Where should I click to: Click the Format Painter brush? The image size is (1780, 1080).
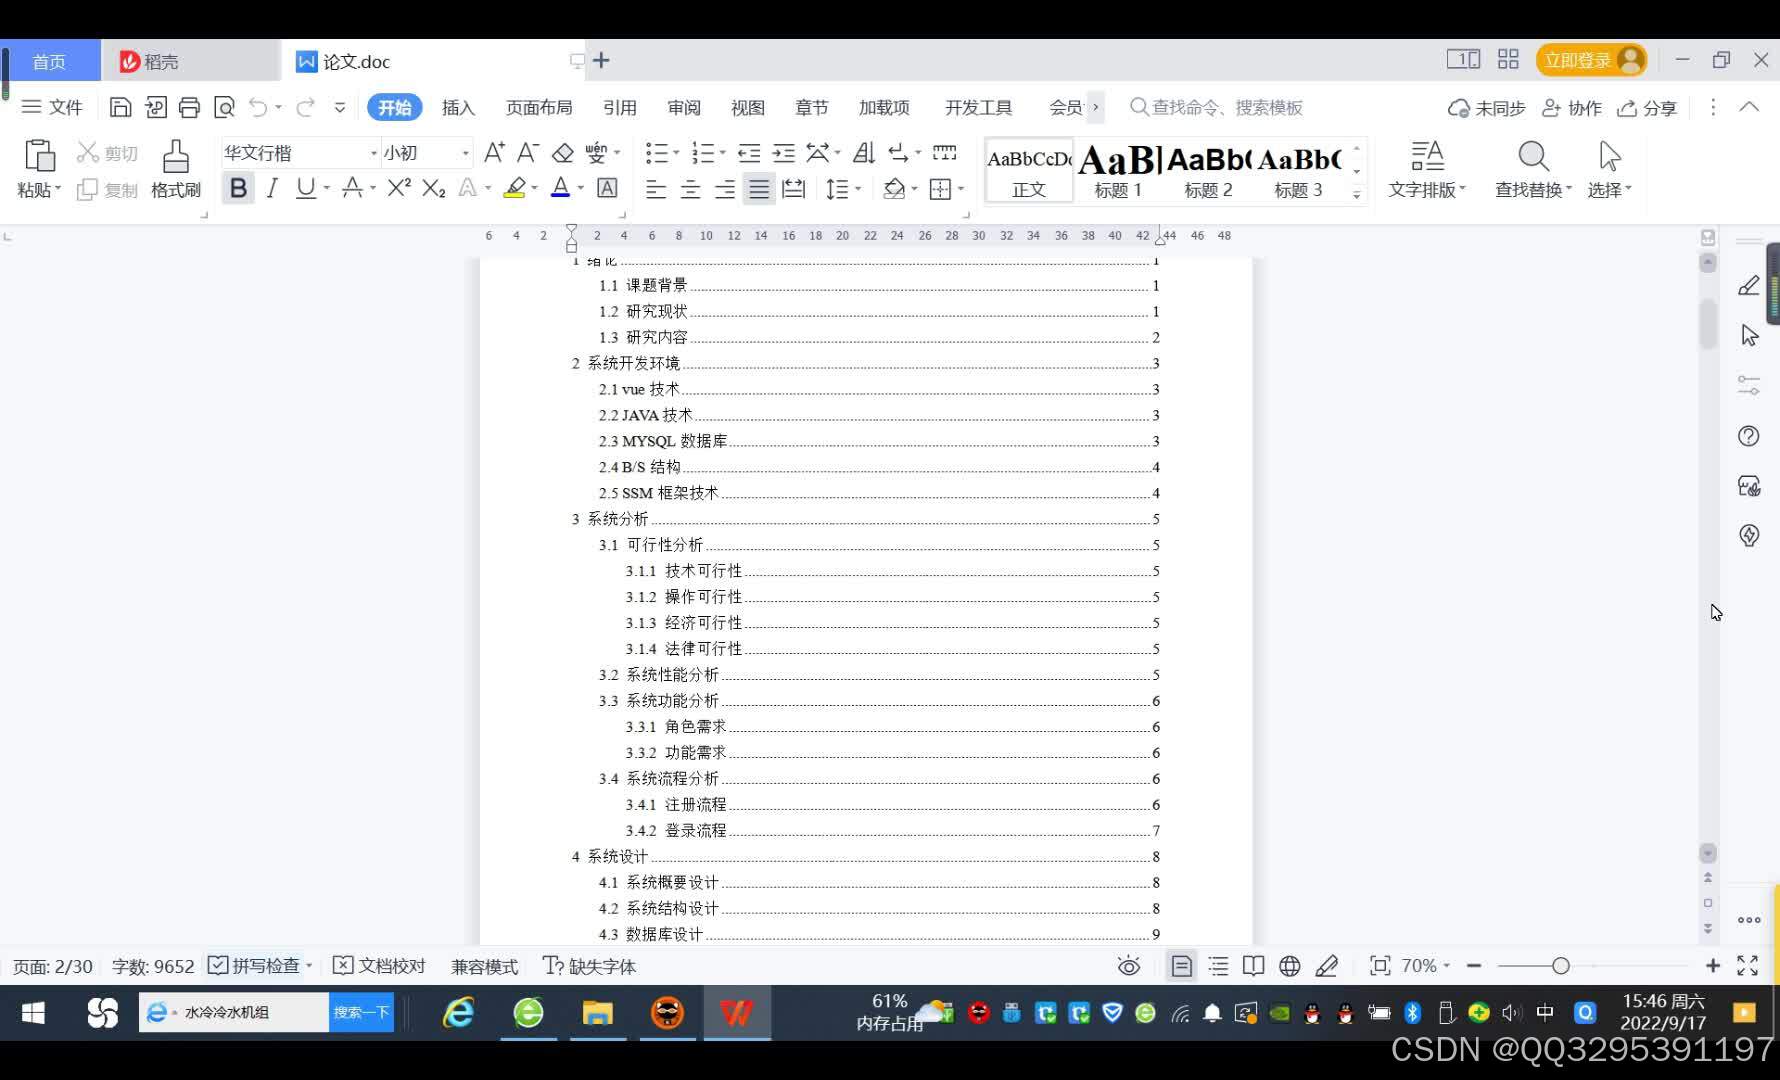176,156
